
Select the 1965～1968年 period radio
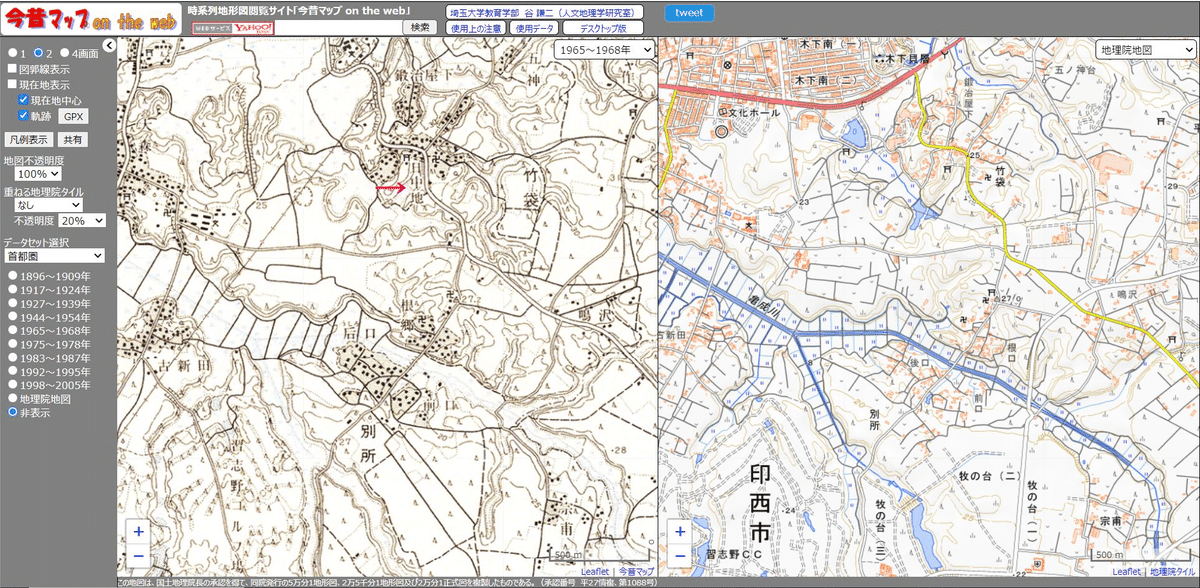pos(13,330)
